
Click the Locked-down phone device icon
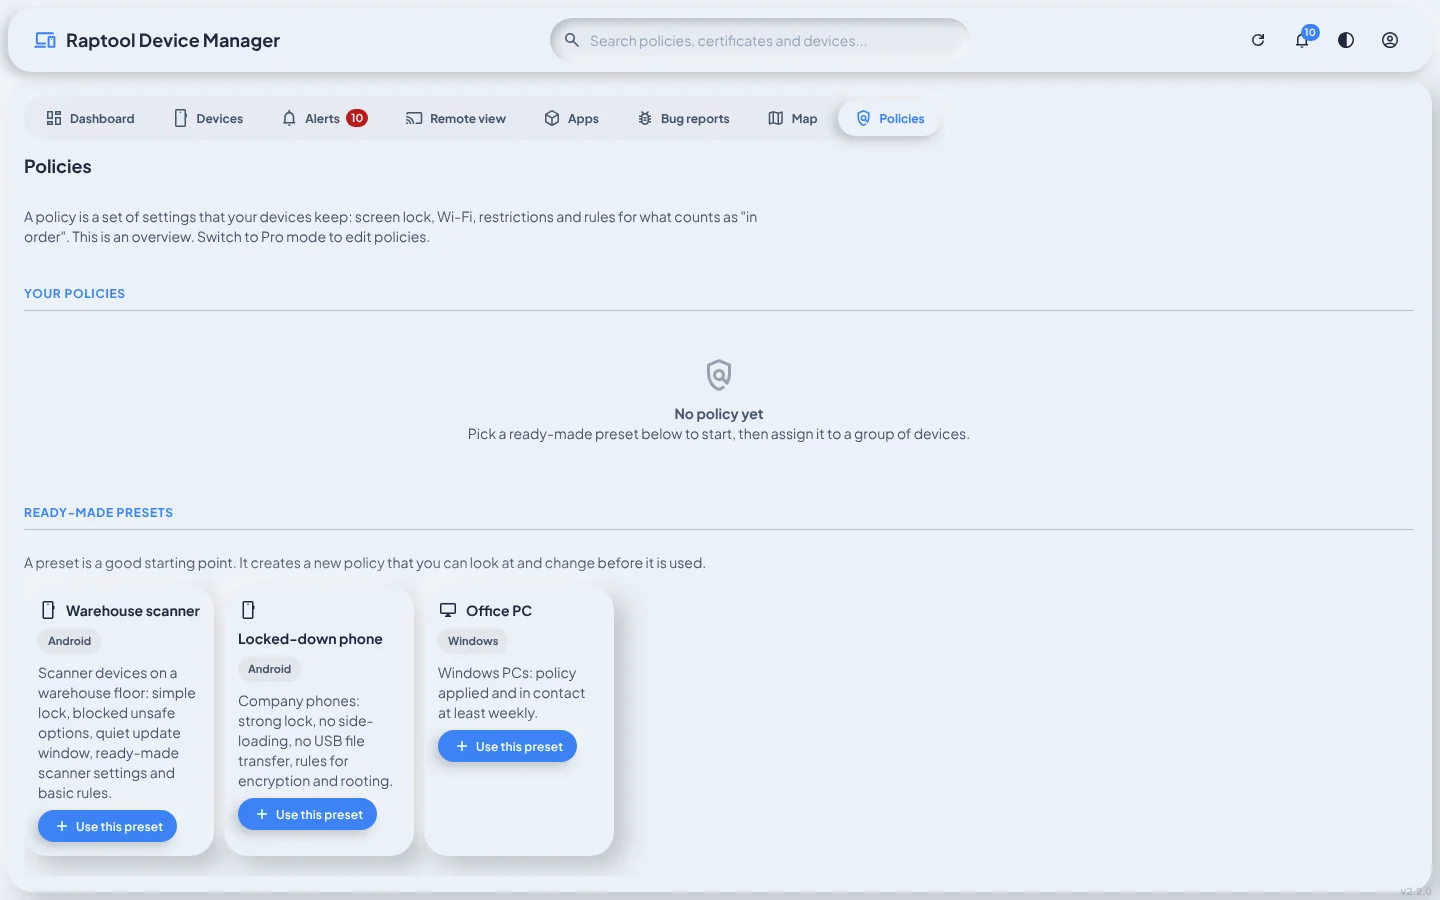pyautogui.click(x=248, y=610)
